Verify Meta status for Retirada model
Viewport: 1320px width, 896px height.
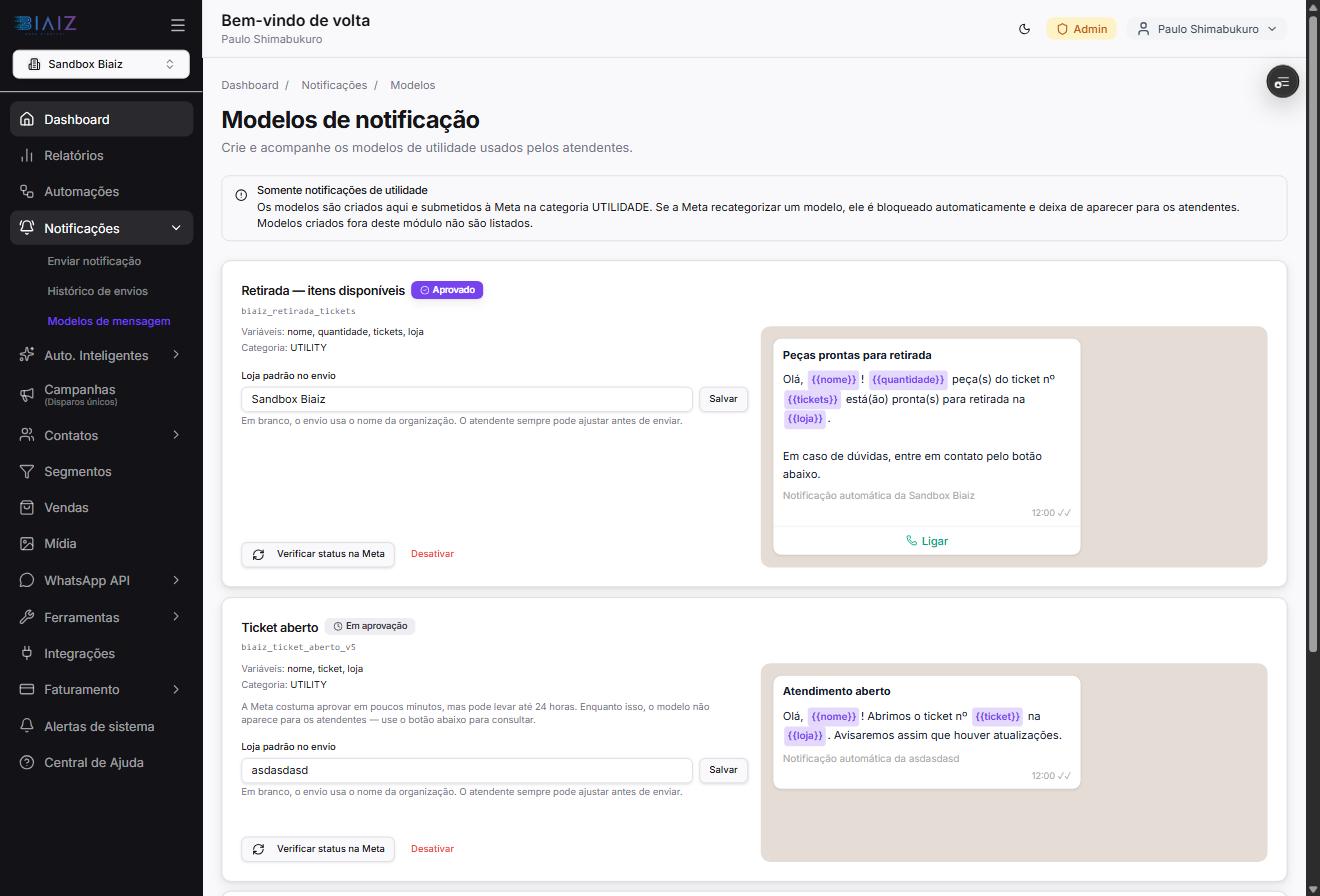318,554
